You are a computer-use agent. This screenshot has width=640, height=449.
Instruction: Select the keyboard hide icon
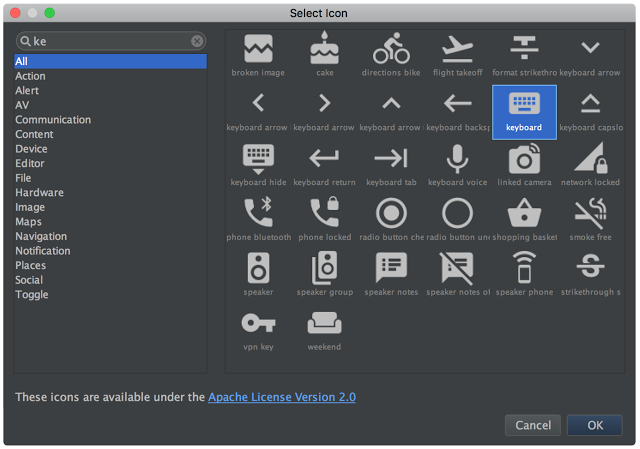258,159
